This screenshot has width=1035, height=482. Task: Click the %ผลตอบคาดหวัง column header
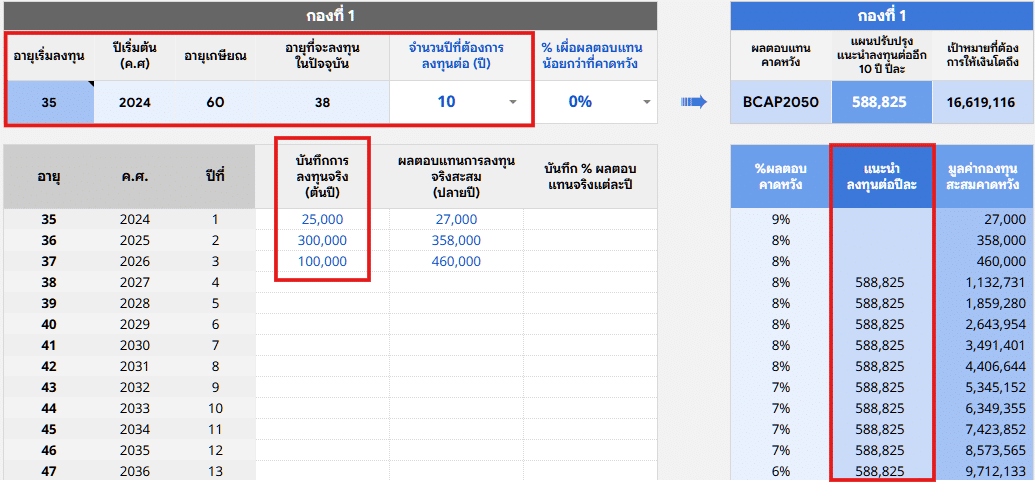tap(781, 176)
